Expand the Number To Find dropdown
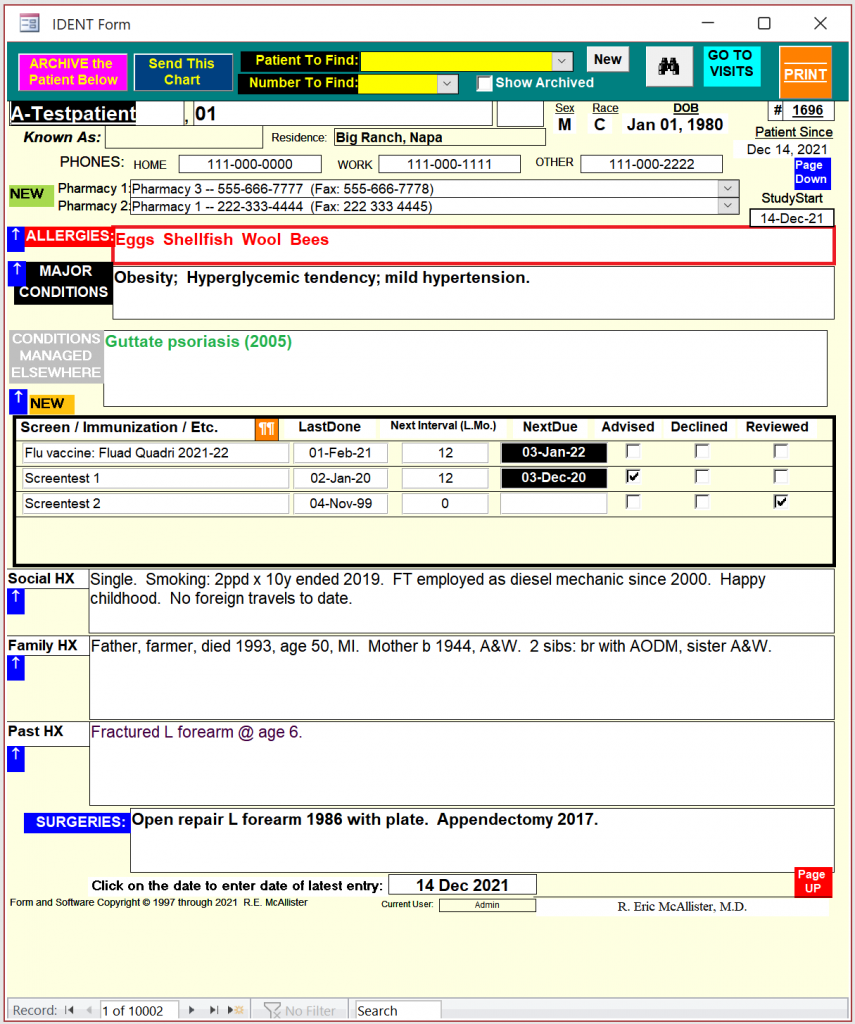The height and width of the screenshot is (1024, 855). tap(448, 84)
